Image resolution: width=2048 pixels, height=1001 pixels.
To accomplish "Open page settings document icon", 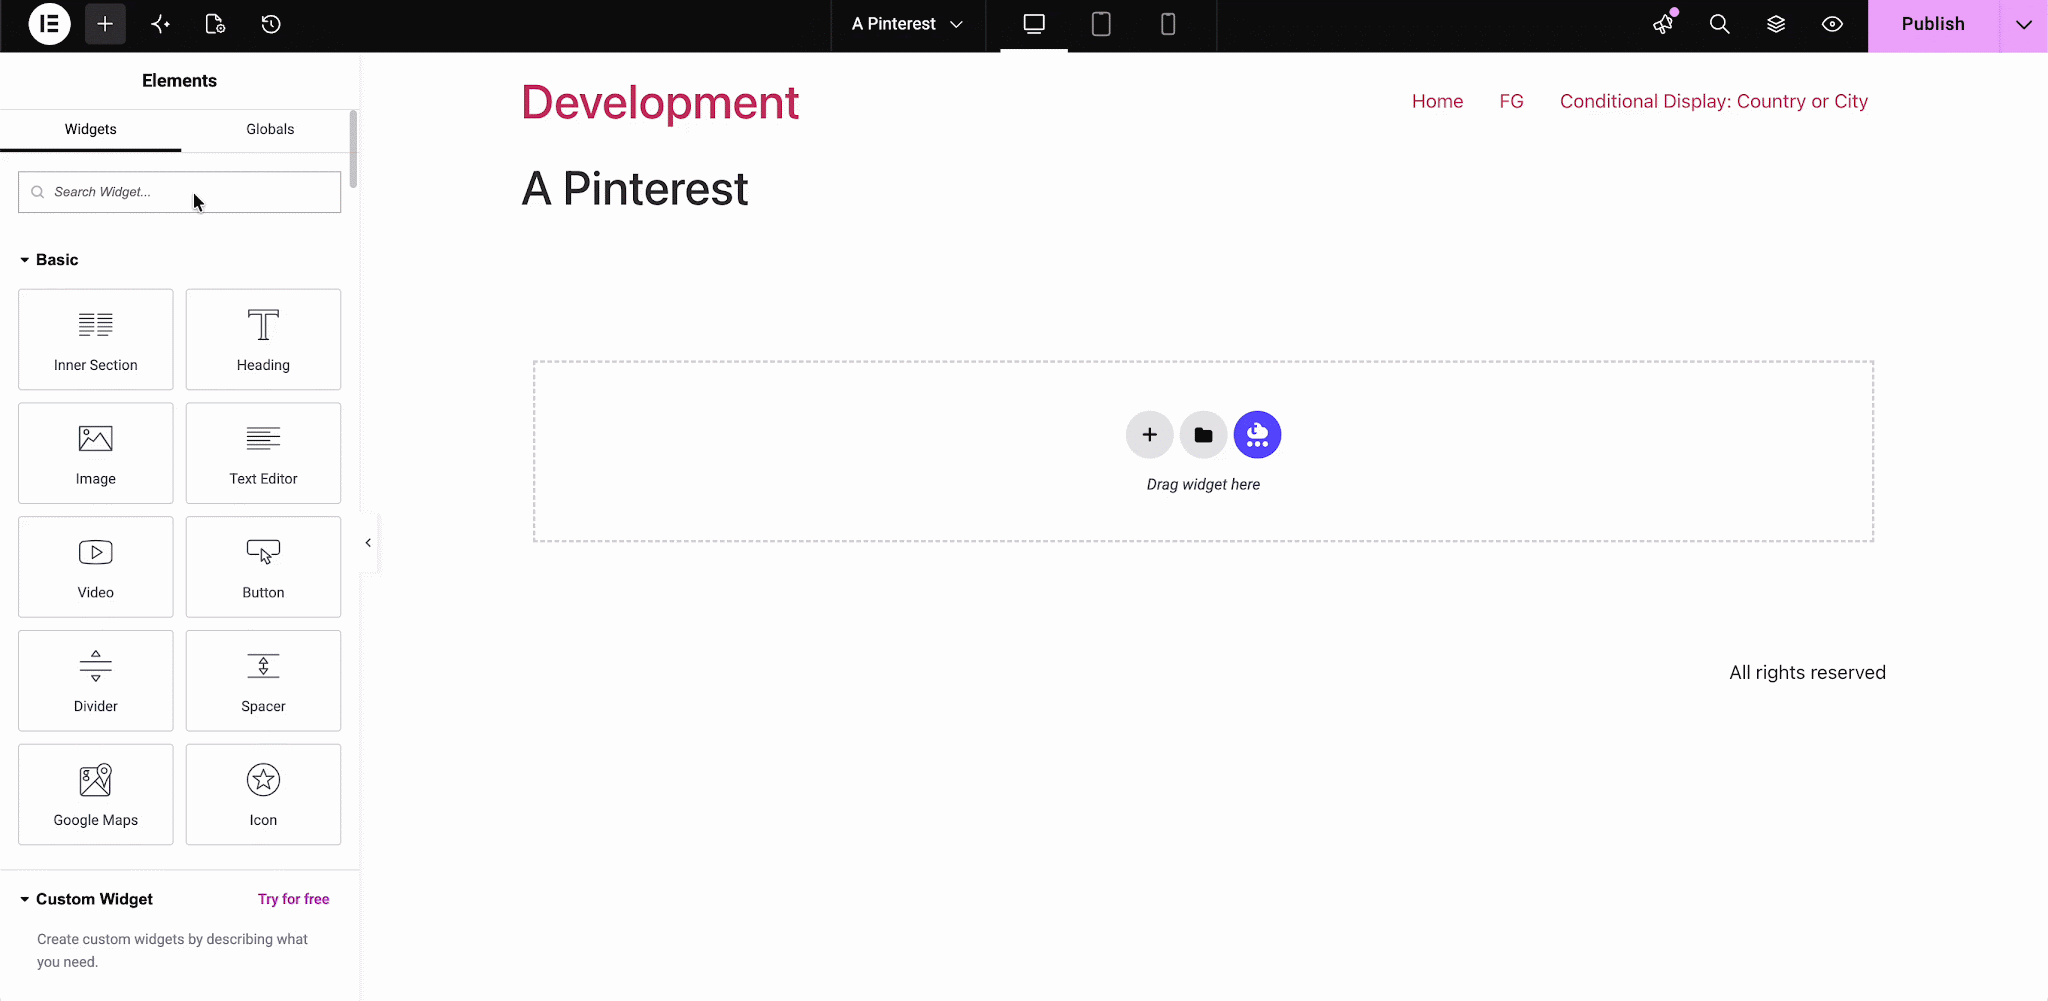I will 215,24.
